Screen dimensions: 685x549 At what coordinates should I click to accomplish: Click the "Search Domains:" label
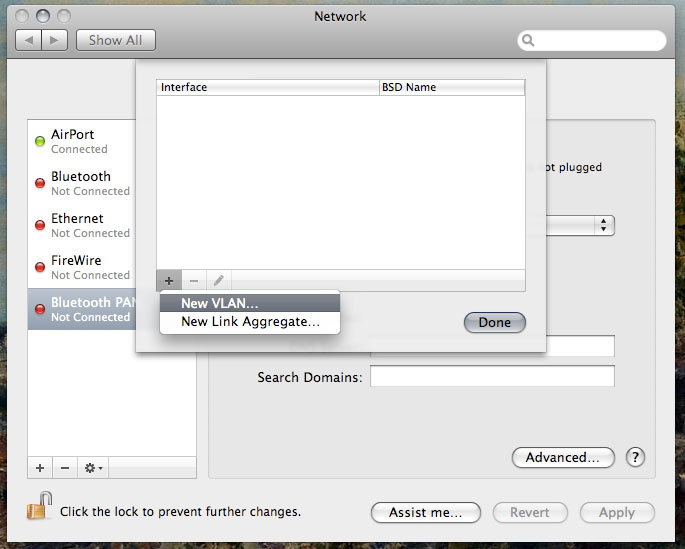[310, 377]
